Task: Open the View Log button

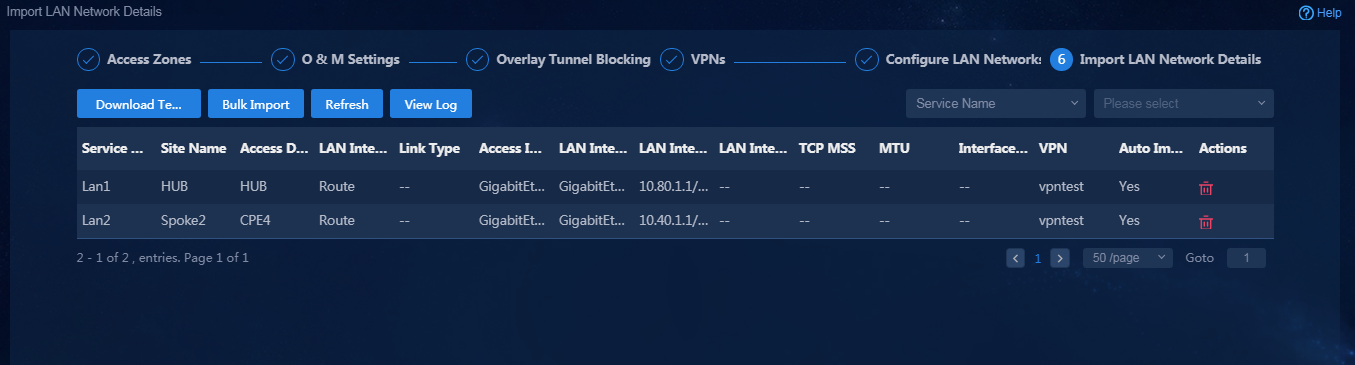Action: pyautogui.click(x=431, y=104)
